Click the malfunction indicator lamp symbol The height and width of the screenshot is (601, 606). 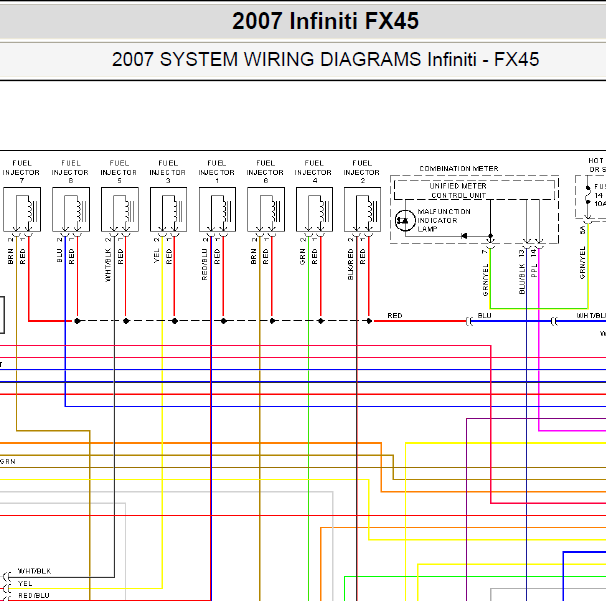[x=405, y=220]
